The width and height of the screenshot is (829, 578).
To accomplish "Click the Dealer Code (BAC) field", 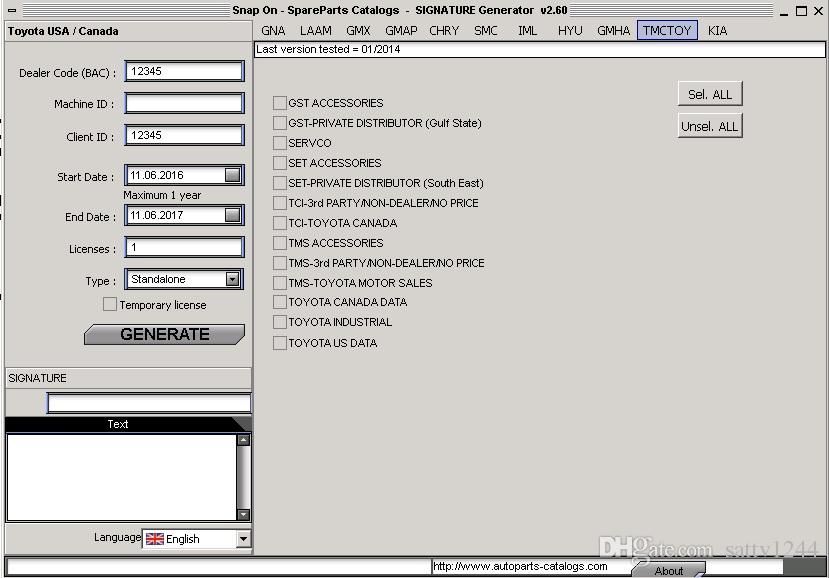I will (x=185, y=71).
